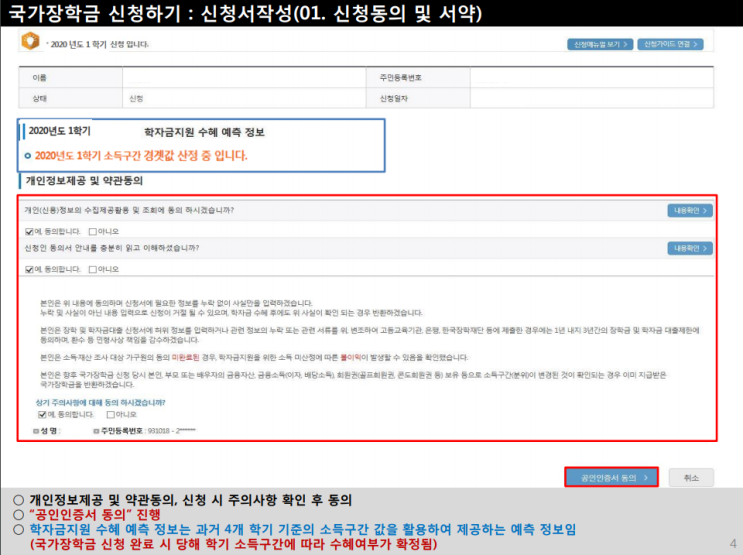Viewport: 743px width, 555px height.
Task: Click '학자금지원 수혜 예측 정보' heading
Action: [x=204, y=133]
